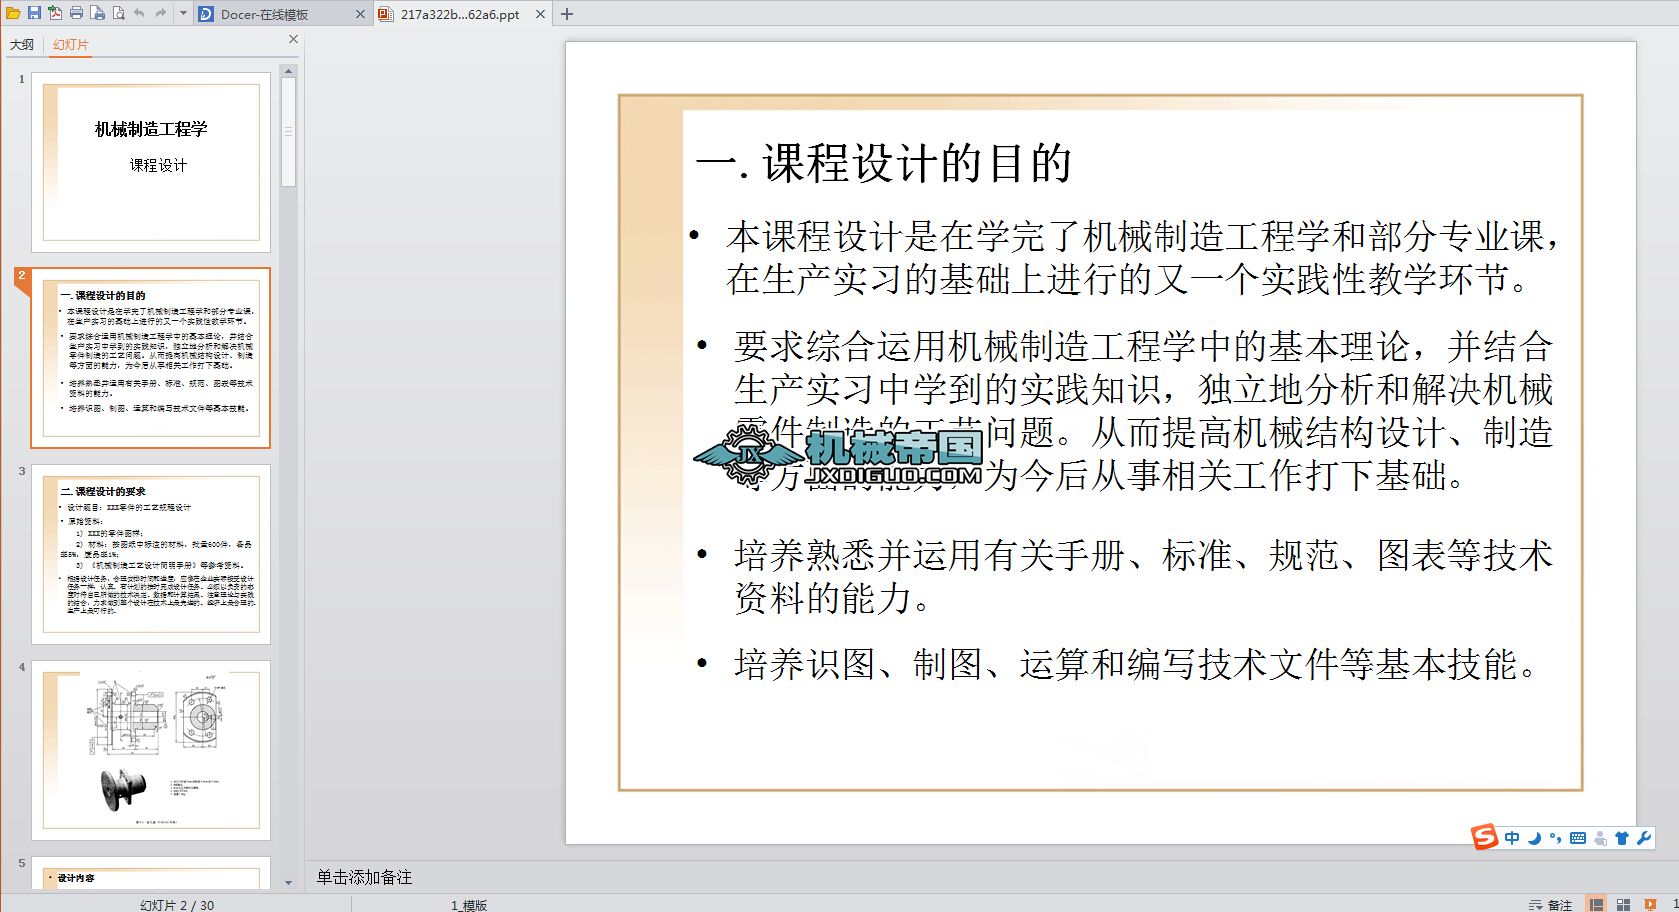Close the 217a322b...62a6.ppt tab

(x=541, y=14)
